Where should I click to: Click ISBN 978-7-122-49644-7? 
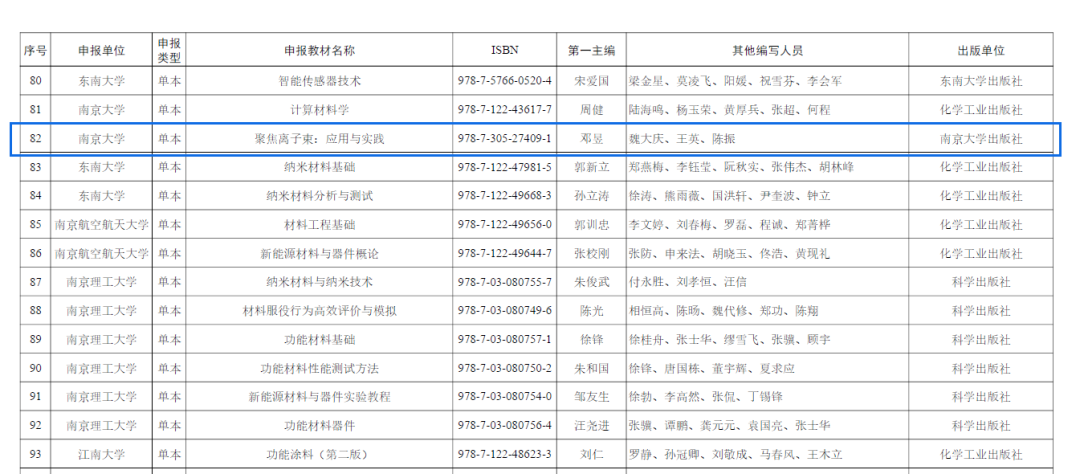(505, 254)
